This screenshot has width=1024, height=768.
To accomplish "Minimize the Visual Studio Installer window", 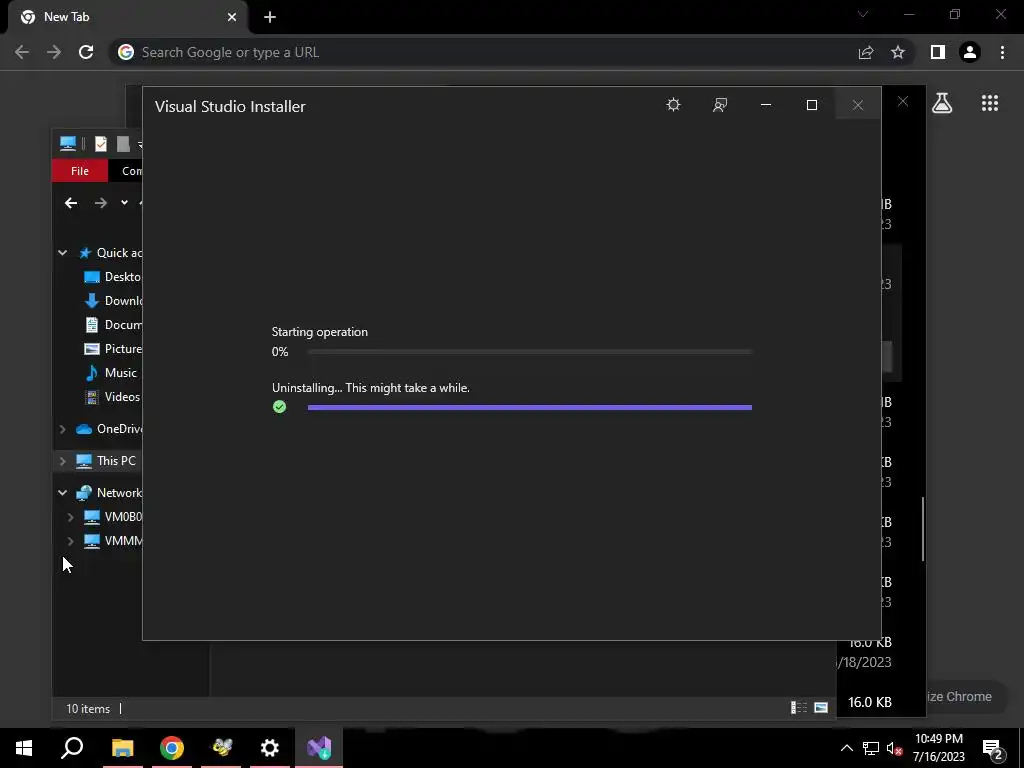I will coord(766,105).
